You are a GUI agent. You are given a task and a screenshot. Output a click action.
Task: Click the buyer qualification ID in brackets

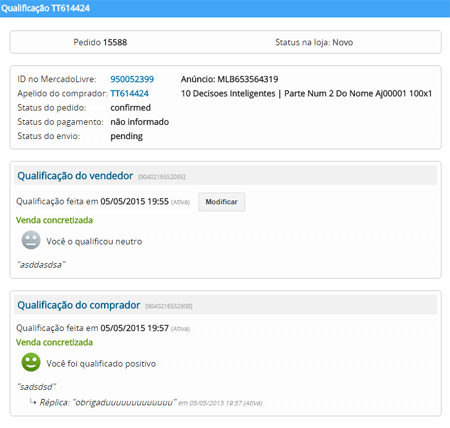[169, 306]
